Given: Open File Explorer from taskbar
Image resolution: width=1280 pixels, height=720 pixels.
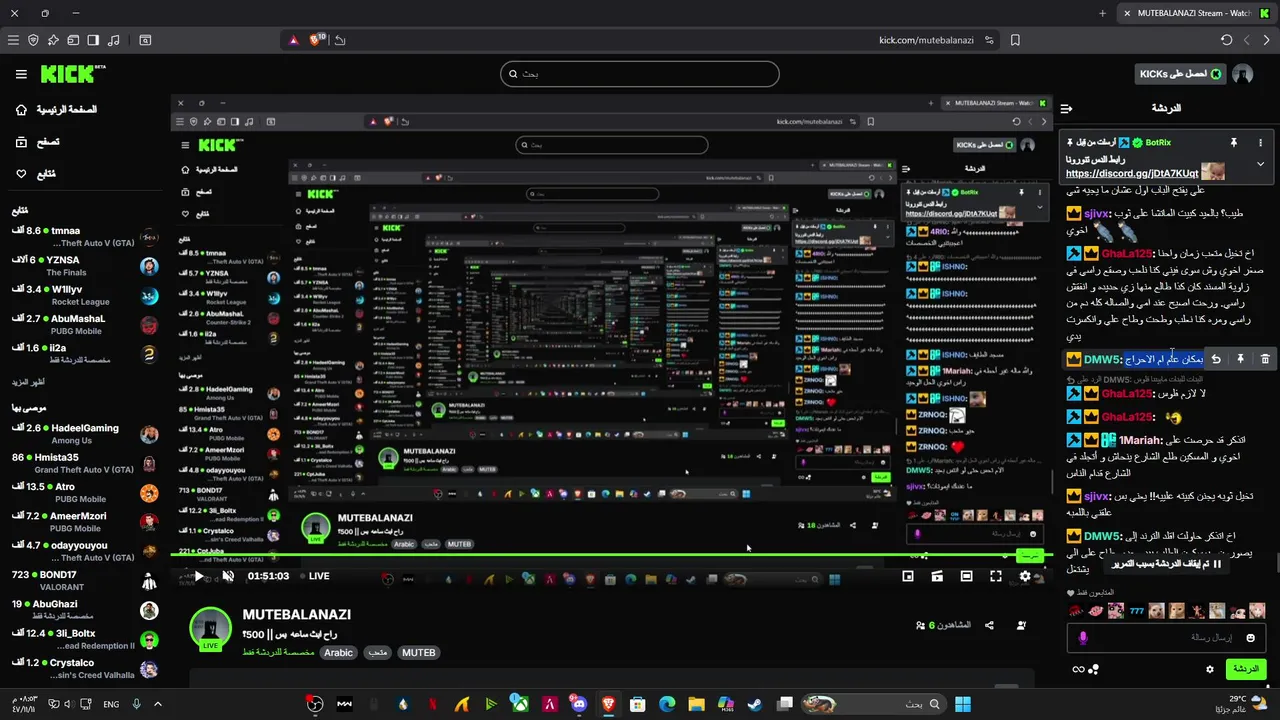Looking at the screenshot, I should pyautogui.click(x=696, y=704).
